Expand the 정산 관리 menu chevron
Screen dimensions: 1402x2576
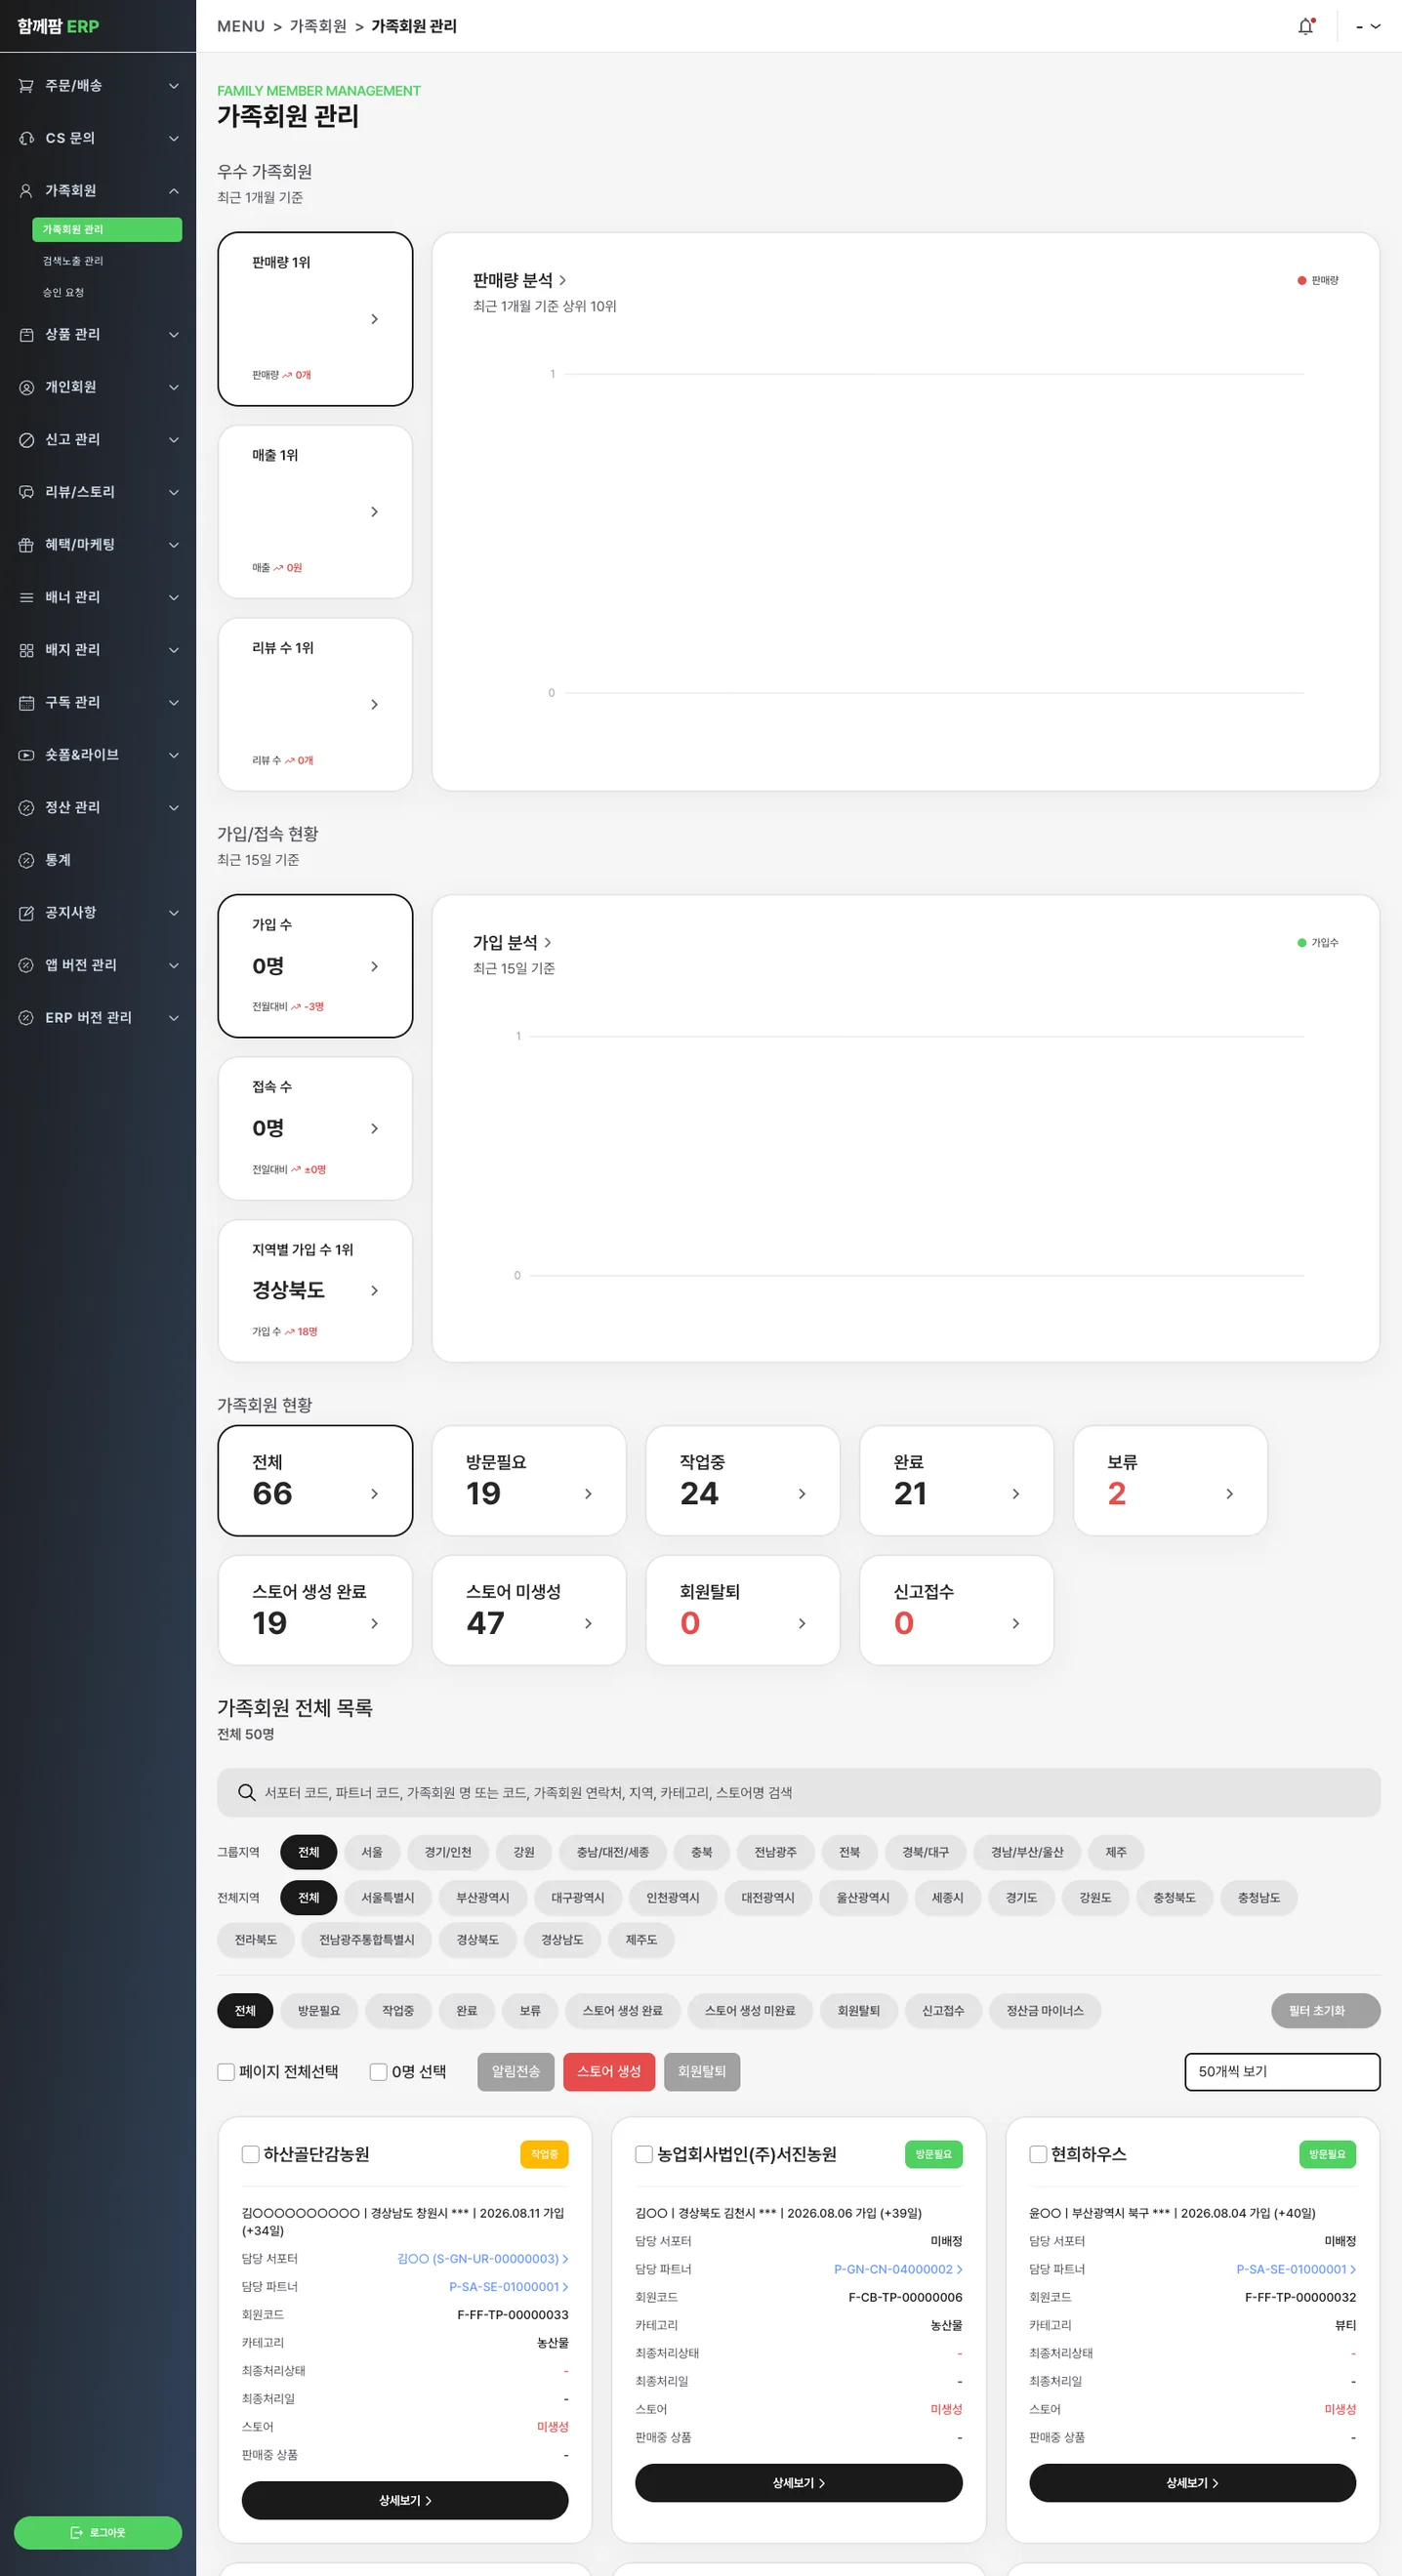[x=174, y=808]
